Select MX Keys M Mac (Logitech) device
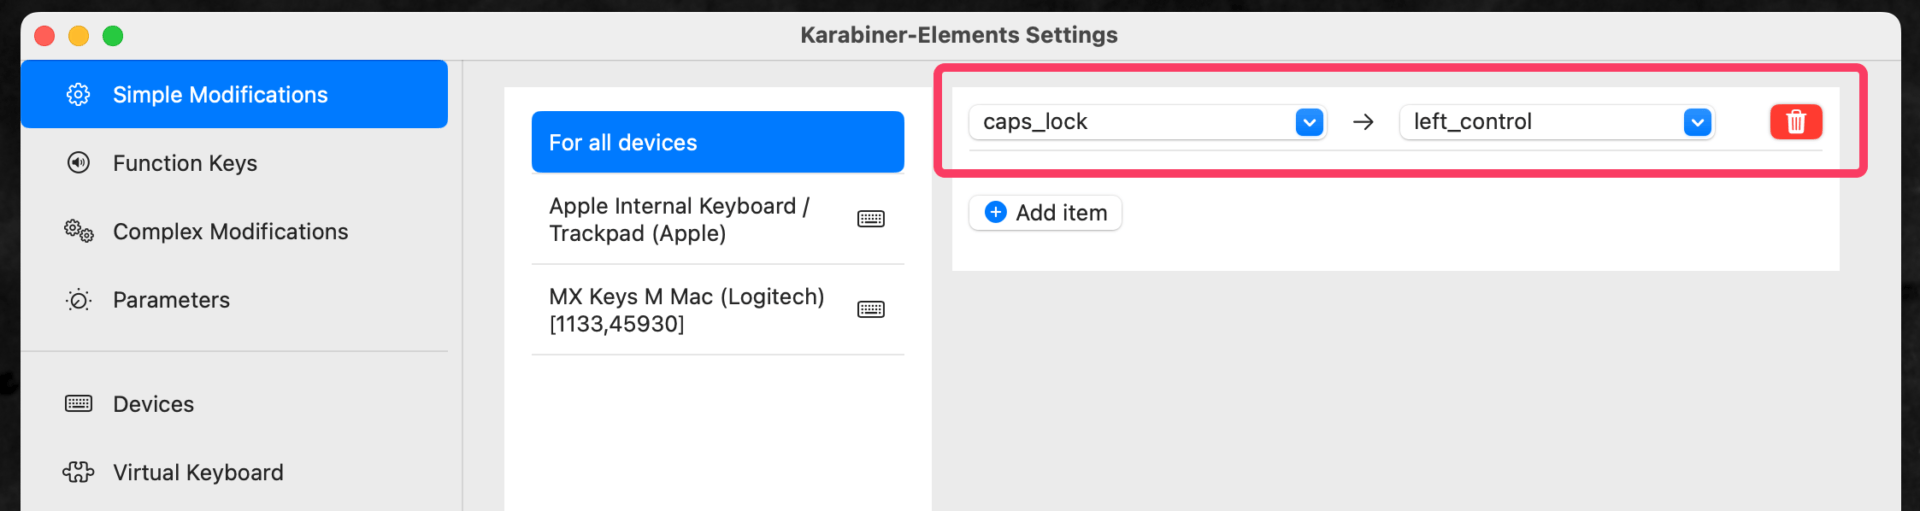Screen dimensions: 1920x511 tap(690, 310)
